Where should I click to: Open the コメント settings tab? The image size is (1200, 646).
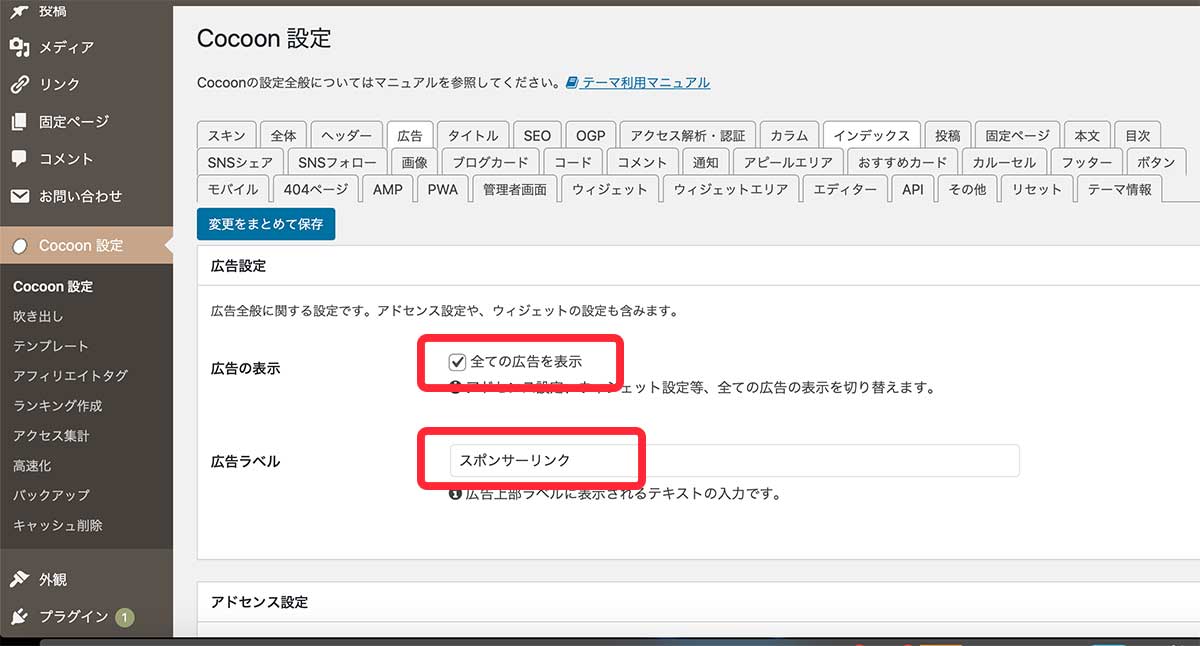(642, 162)
